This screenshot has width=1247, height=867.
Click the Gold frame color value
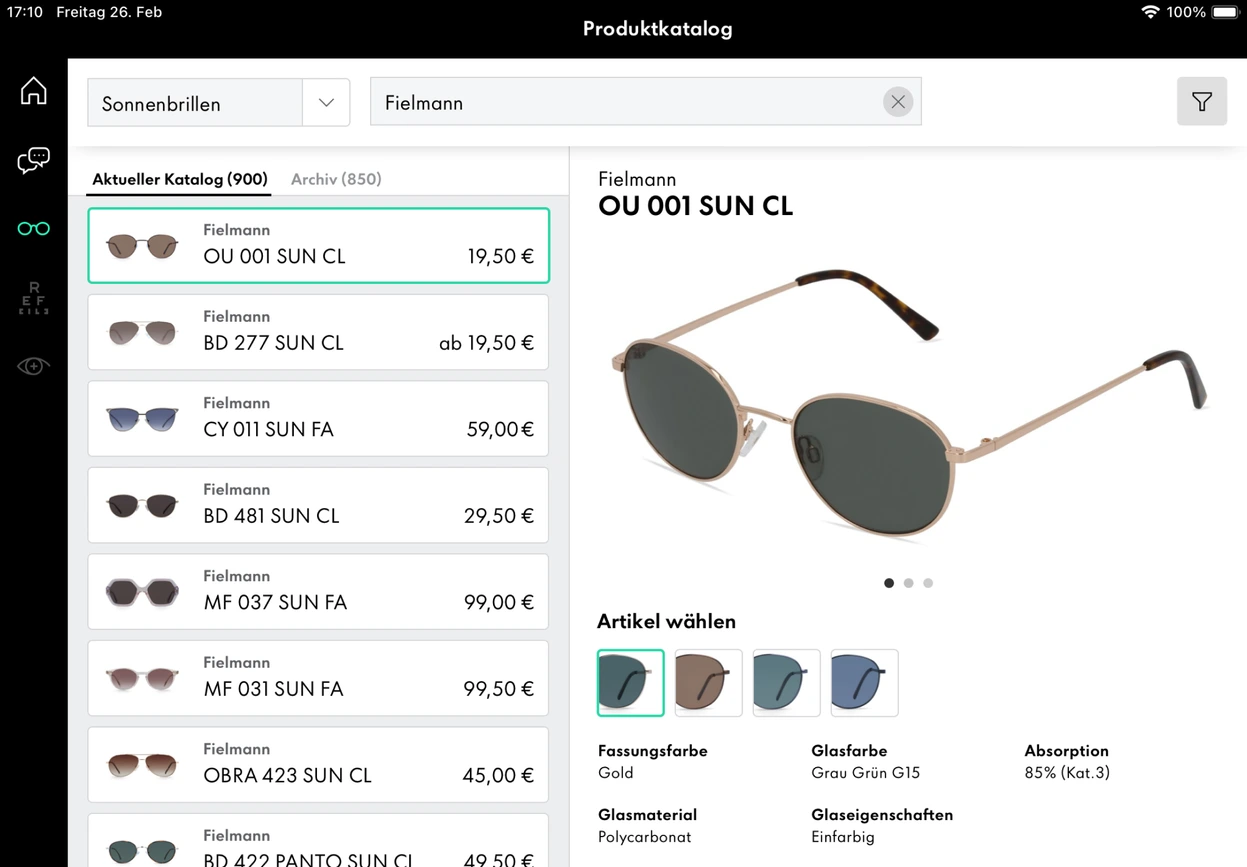616,773
